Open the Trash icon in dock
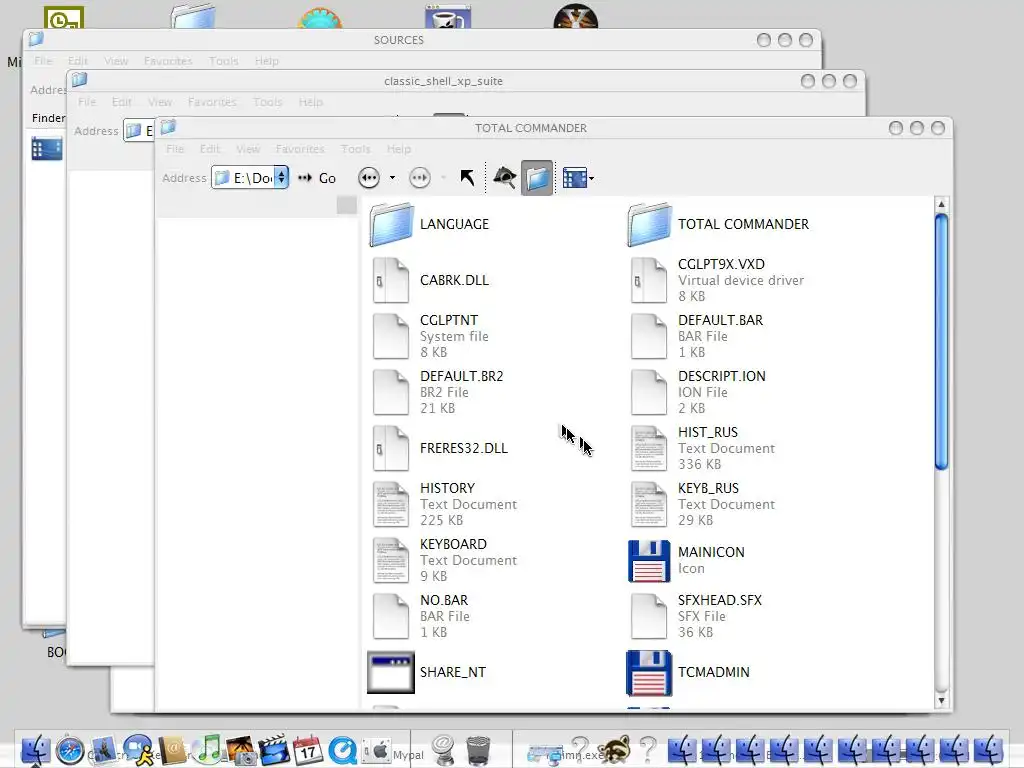The height and width of the screenshot is (768, 1024). pos(478,750)
